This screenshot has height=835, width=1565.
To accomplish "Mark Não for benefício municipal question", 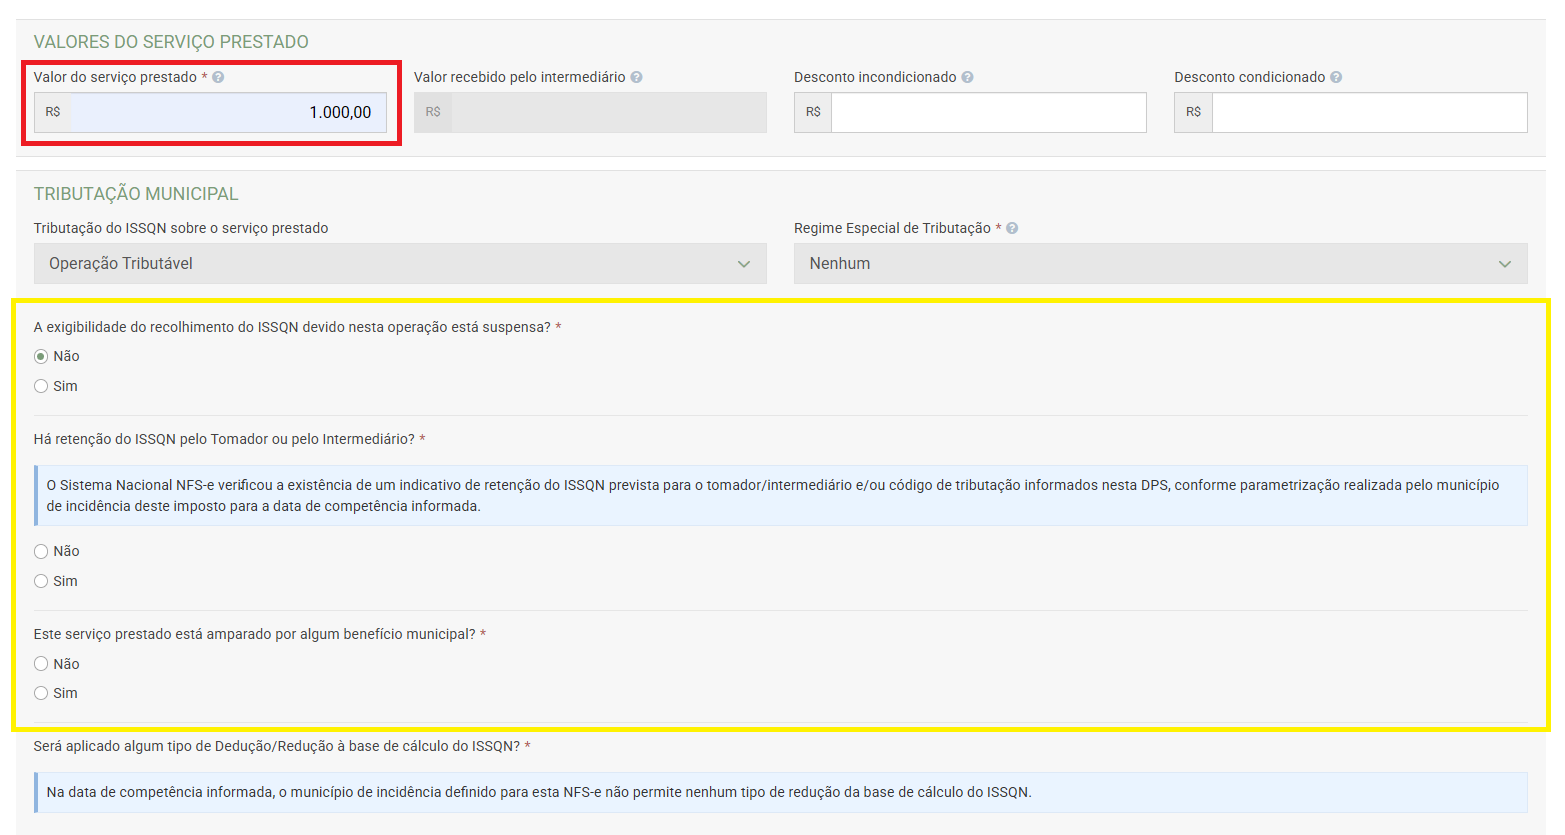I will pyautogui.click(x=41, y=664).
